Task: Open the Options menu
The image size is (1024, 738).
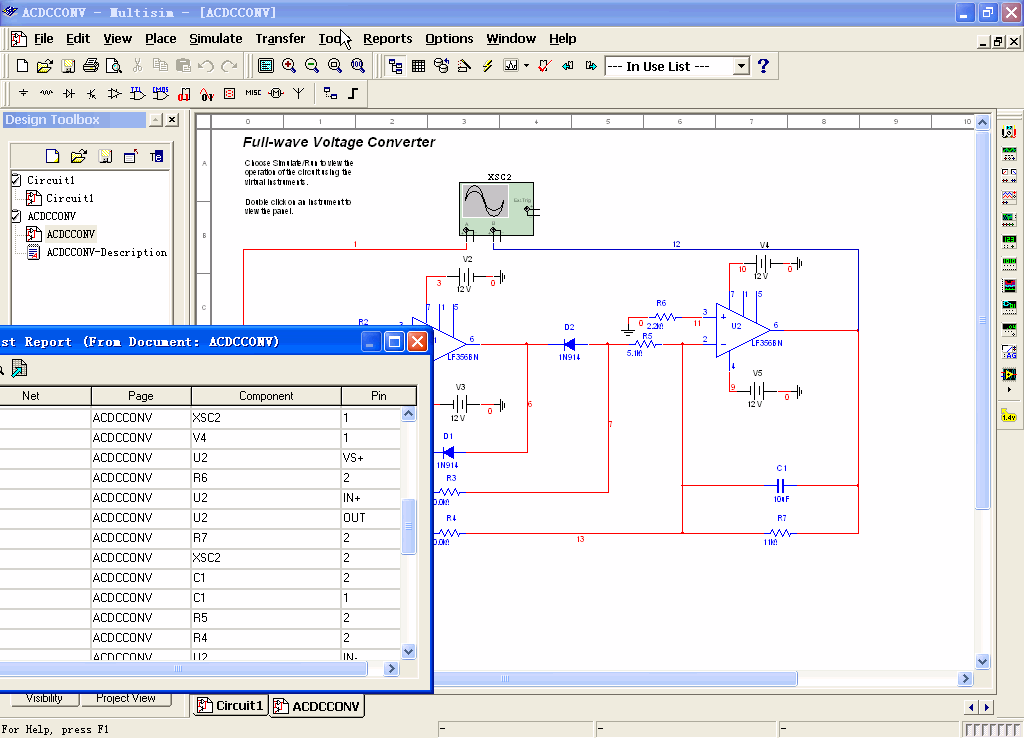Action: 449,39
